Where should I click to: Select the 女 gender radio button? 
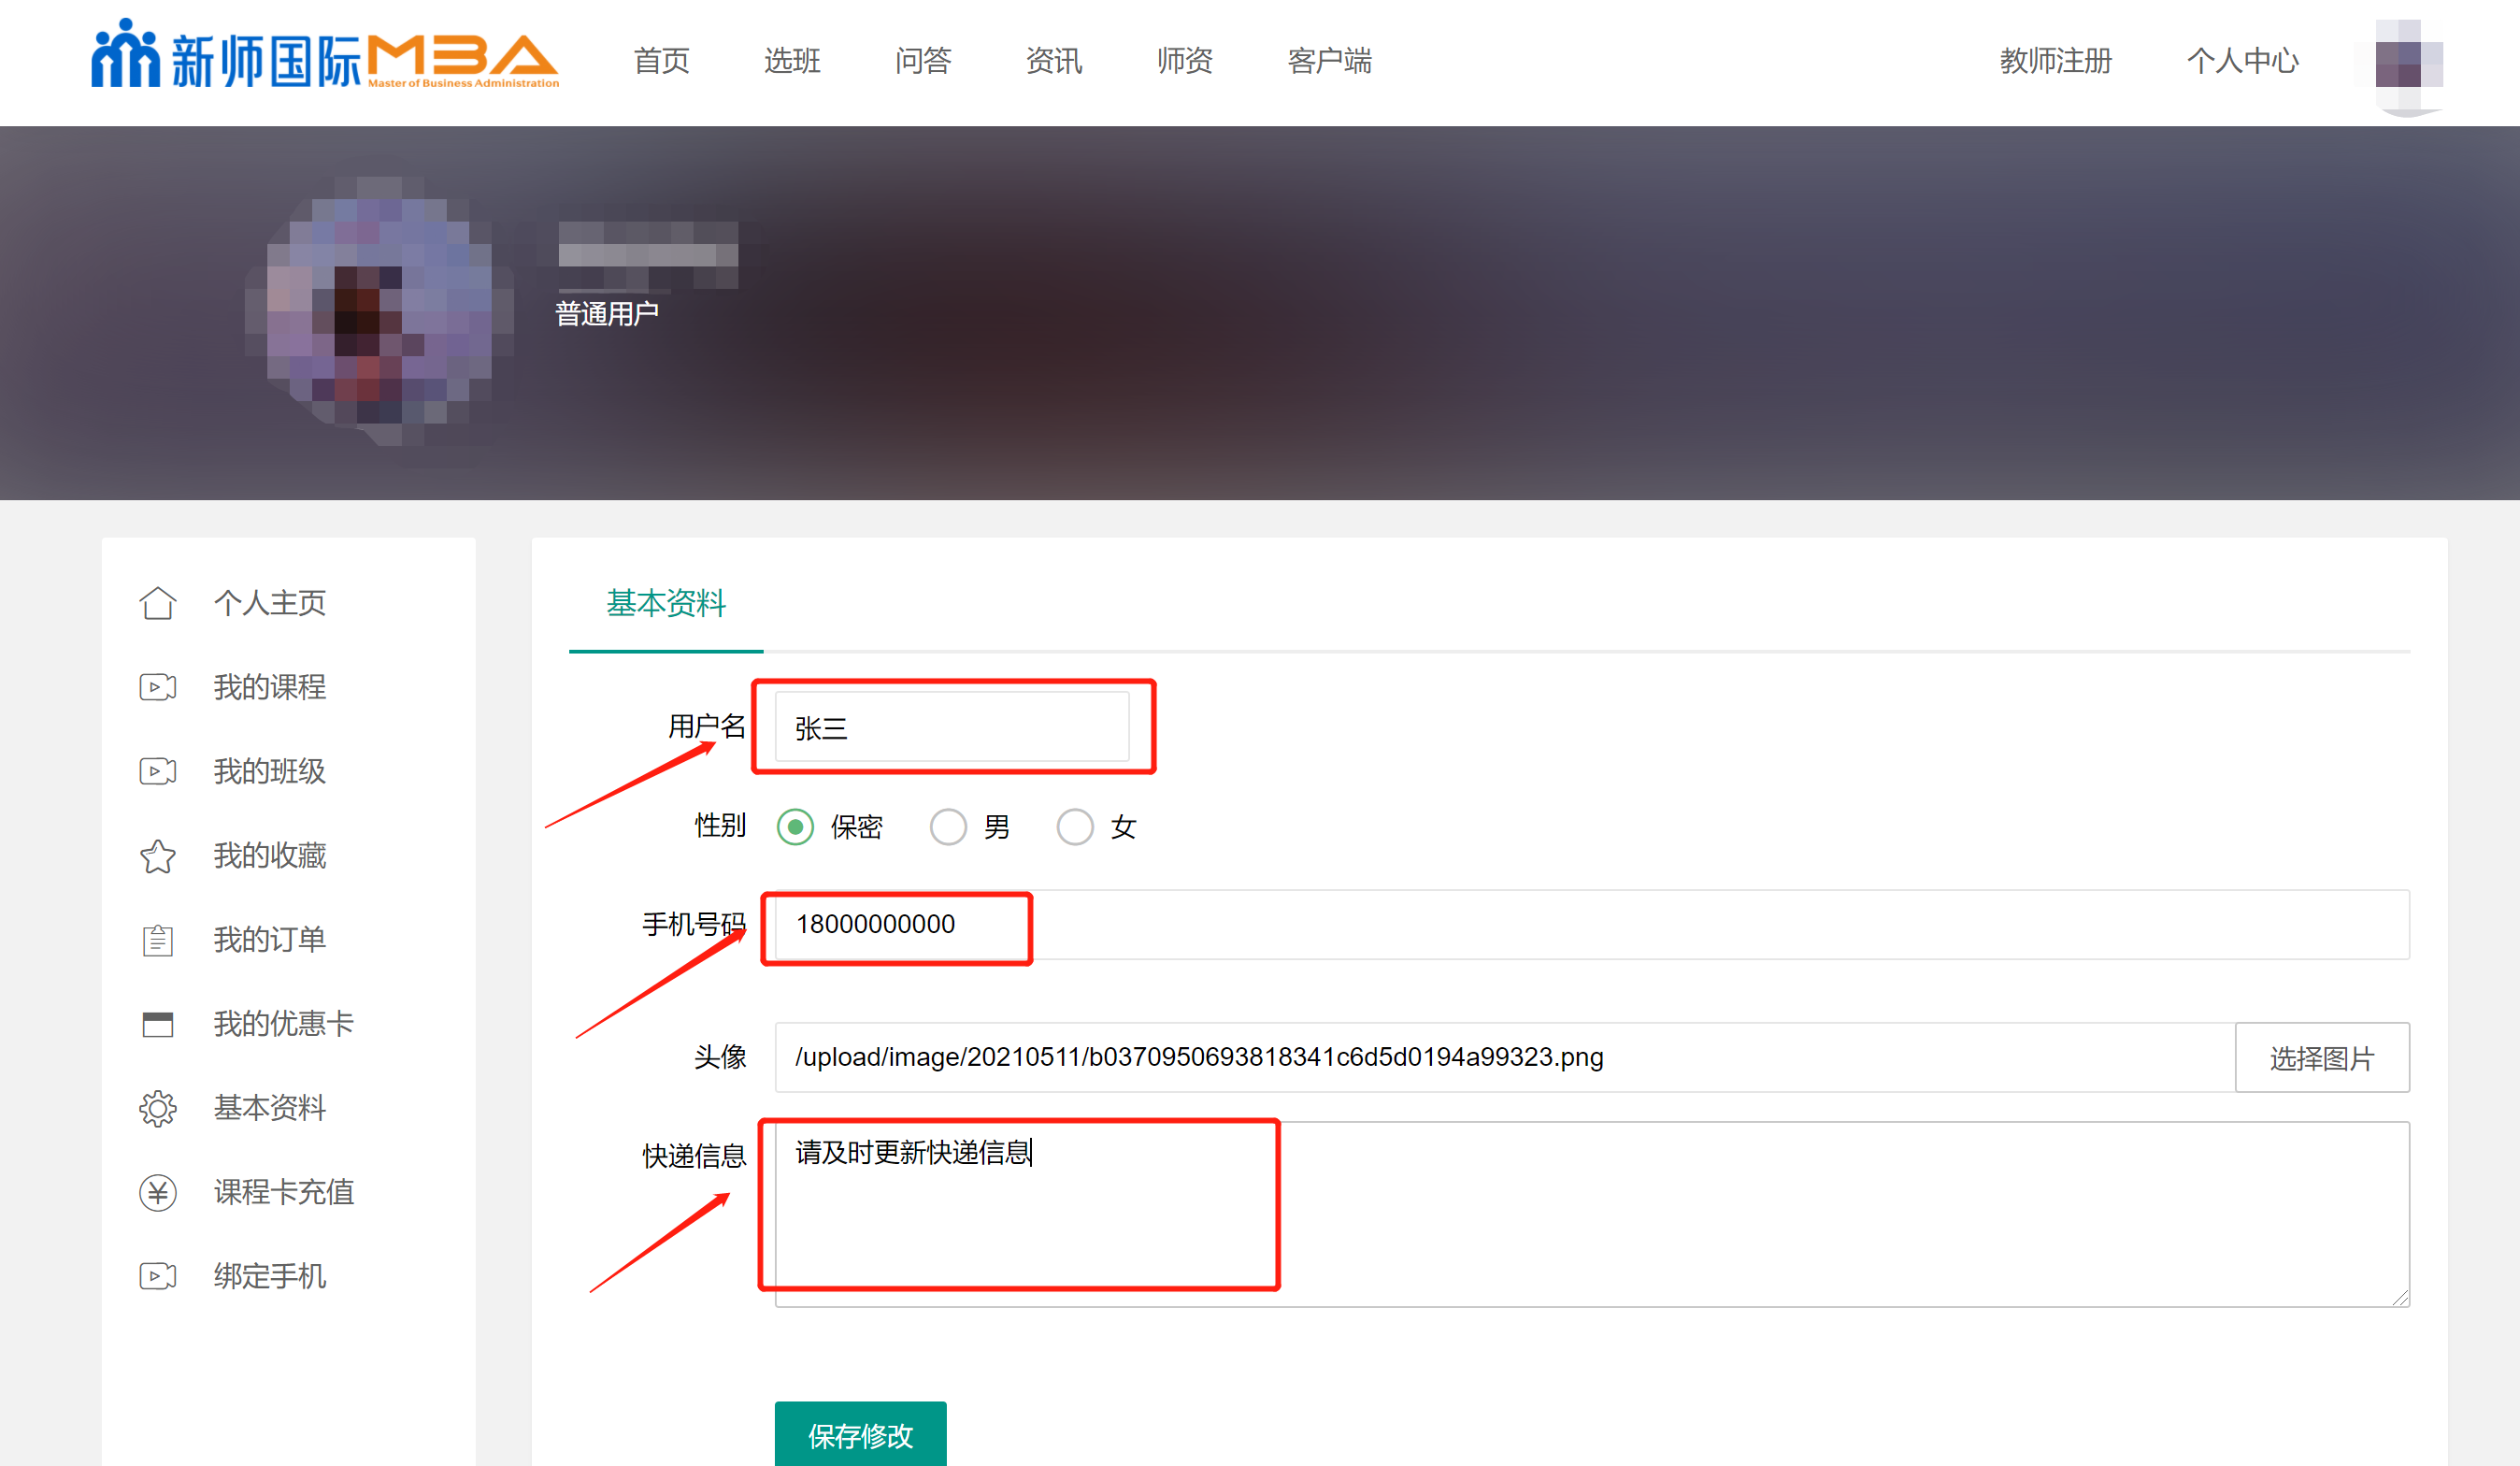1075,827
